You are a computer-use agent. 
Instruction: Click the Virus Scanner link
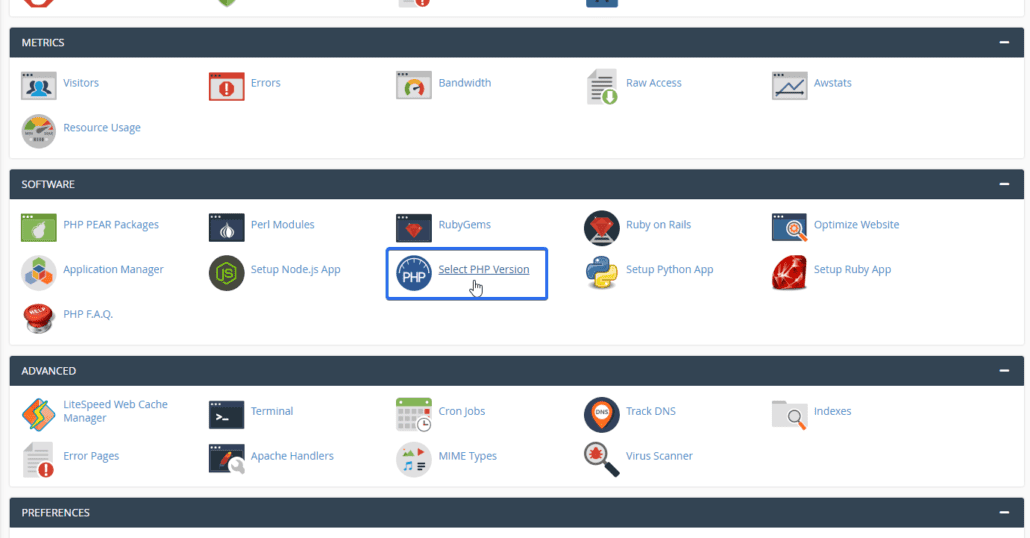pyautogui.click(x=659, y=456)
